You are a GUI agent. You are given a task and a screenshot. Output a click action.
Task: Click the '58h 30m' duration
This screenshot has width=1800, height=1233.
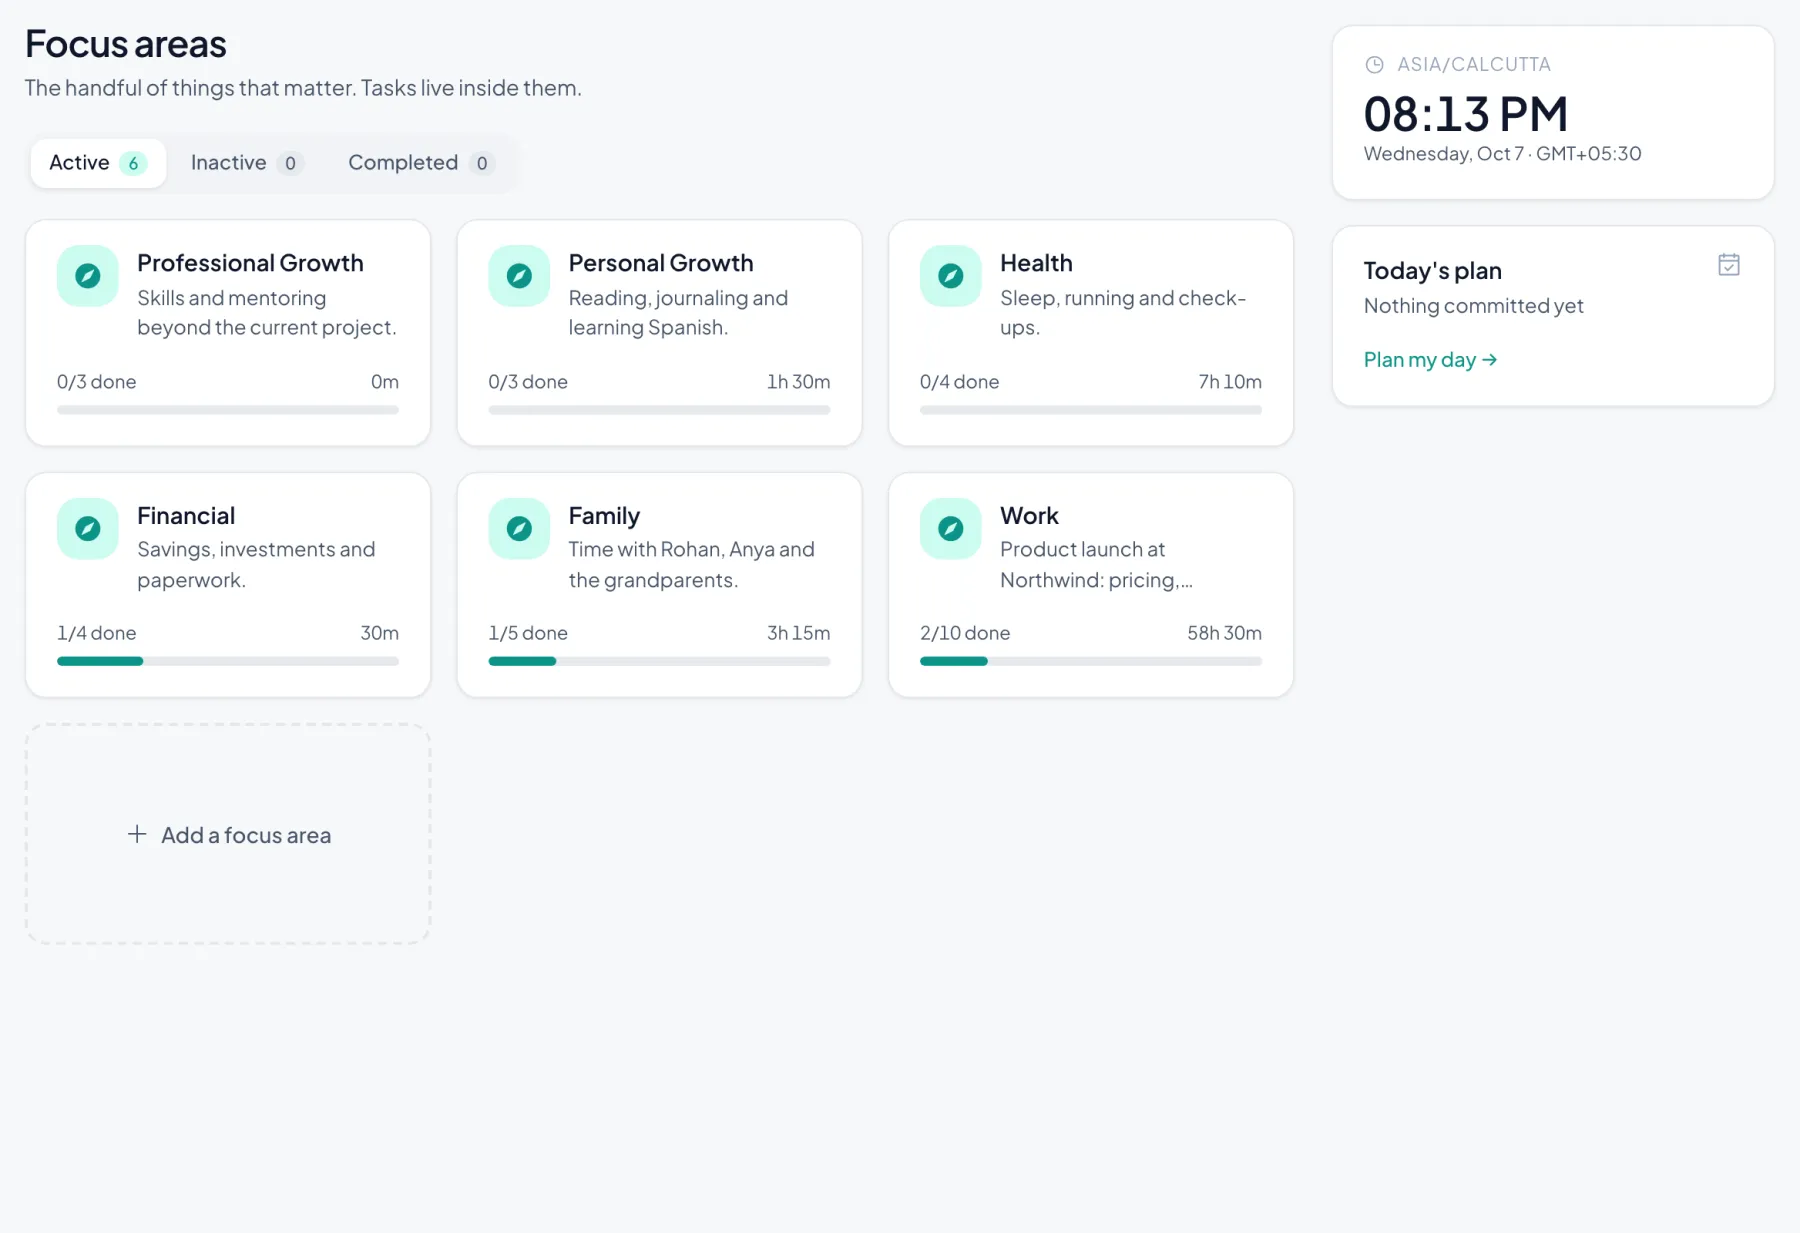pos(1224,633)
